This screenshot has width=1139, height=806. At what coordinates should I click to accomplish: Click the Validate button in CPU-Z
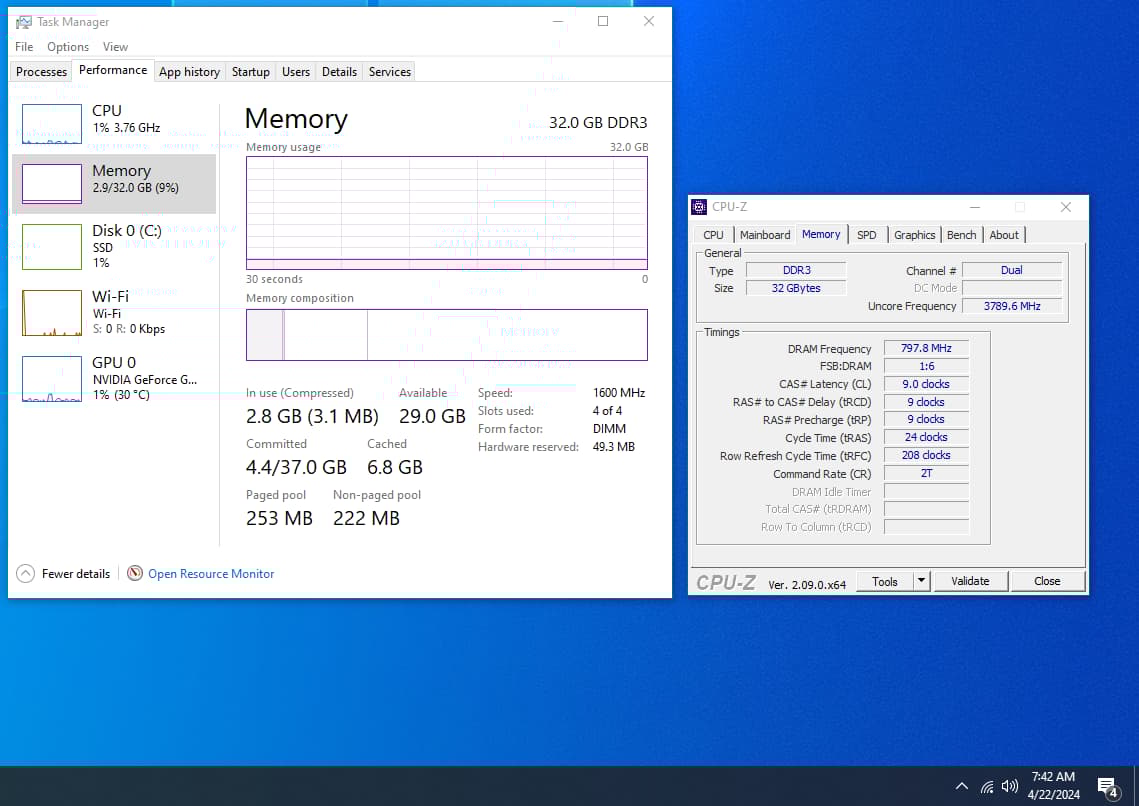tap(970, 580)
